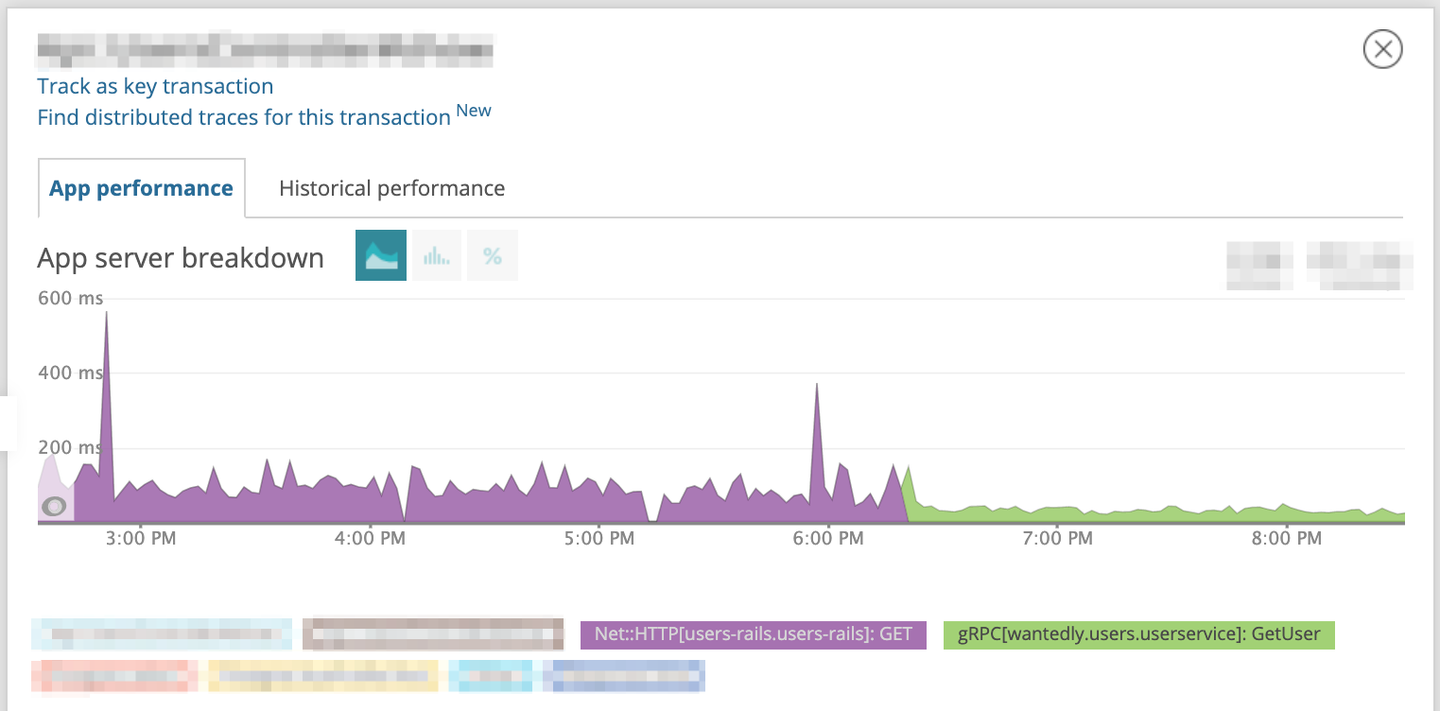Click the 4:00 PM time axis label
Viewport: 1440px width, 711px height.
tap(370, 538)
